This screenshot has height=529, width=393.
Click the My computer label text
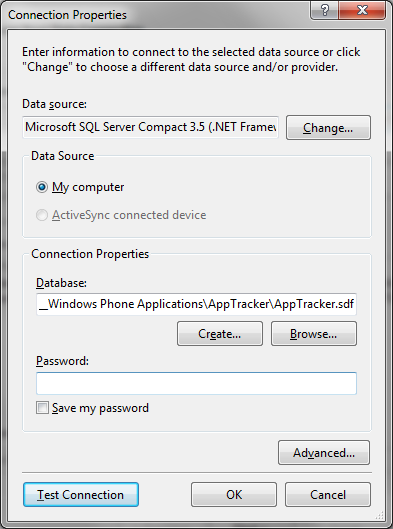click(88, 187)
